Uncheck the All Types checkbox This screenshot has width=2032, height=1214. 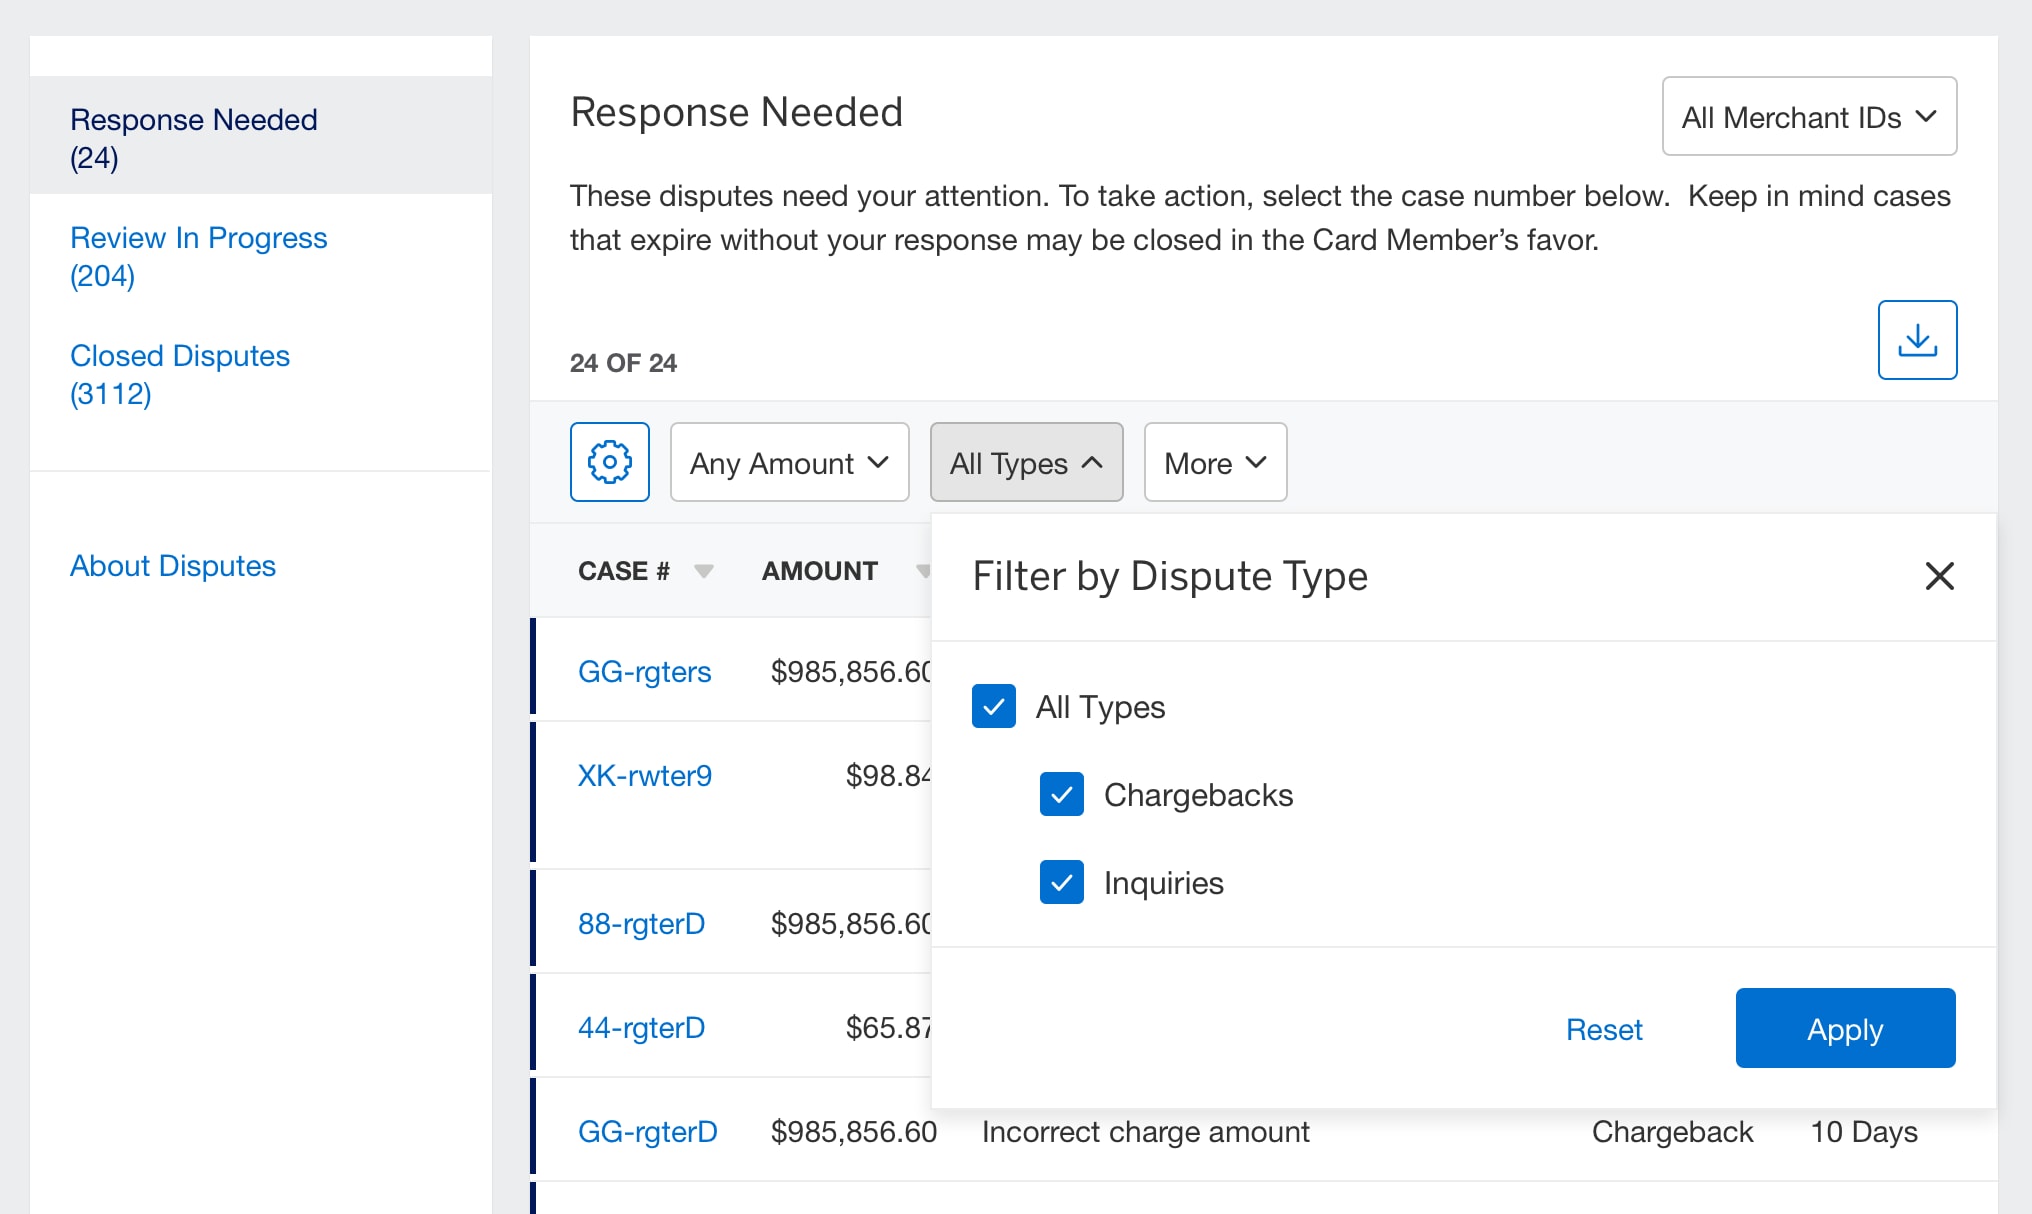(x=993, y=706)
